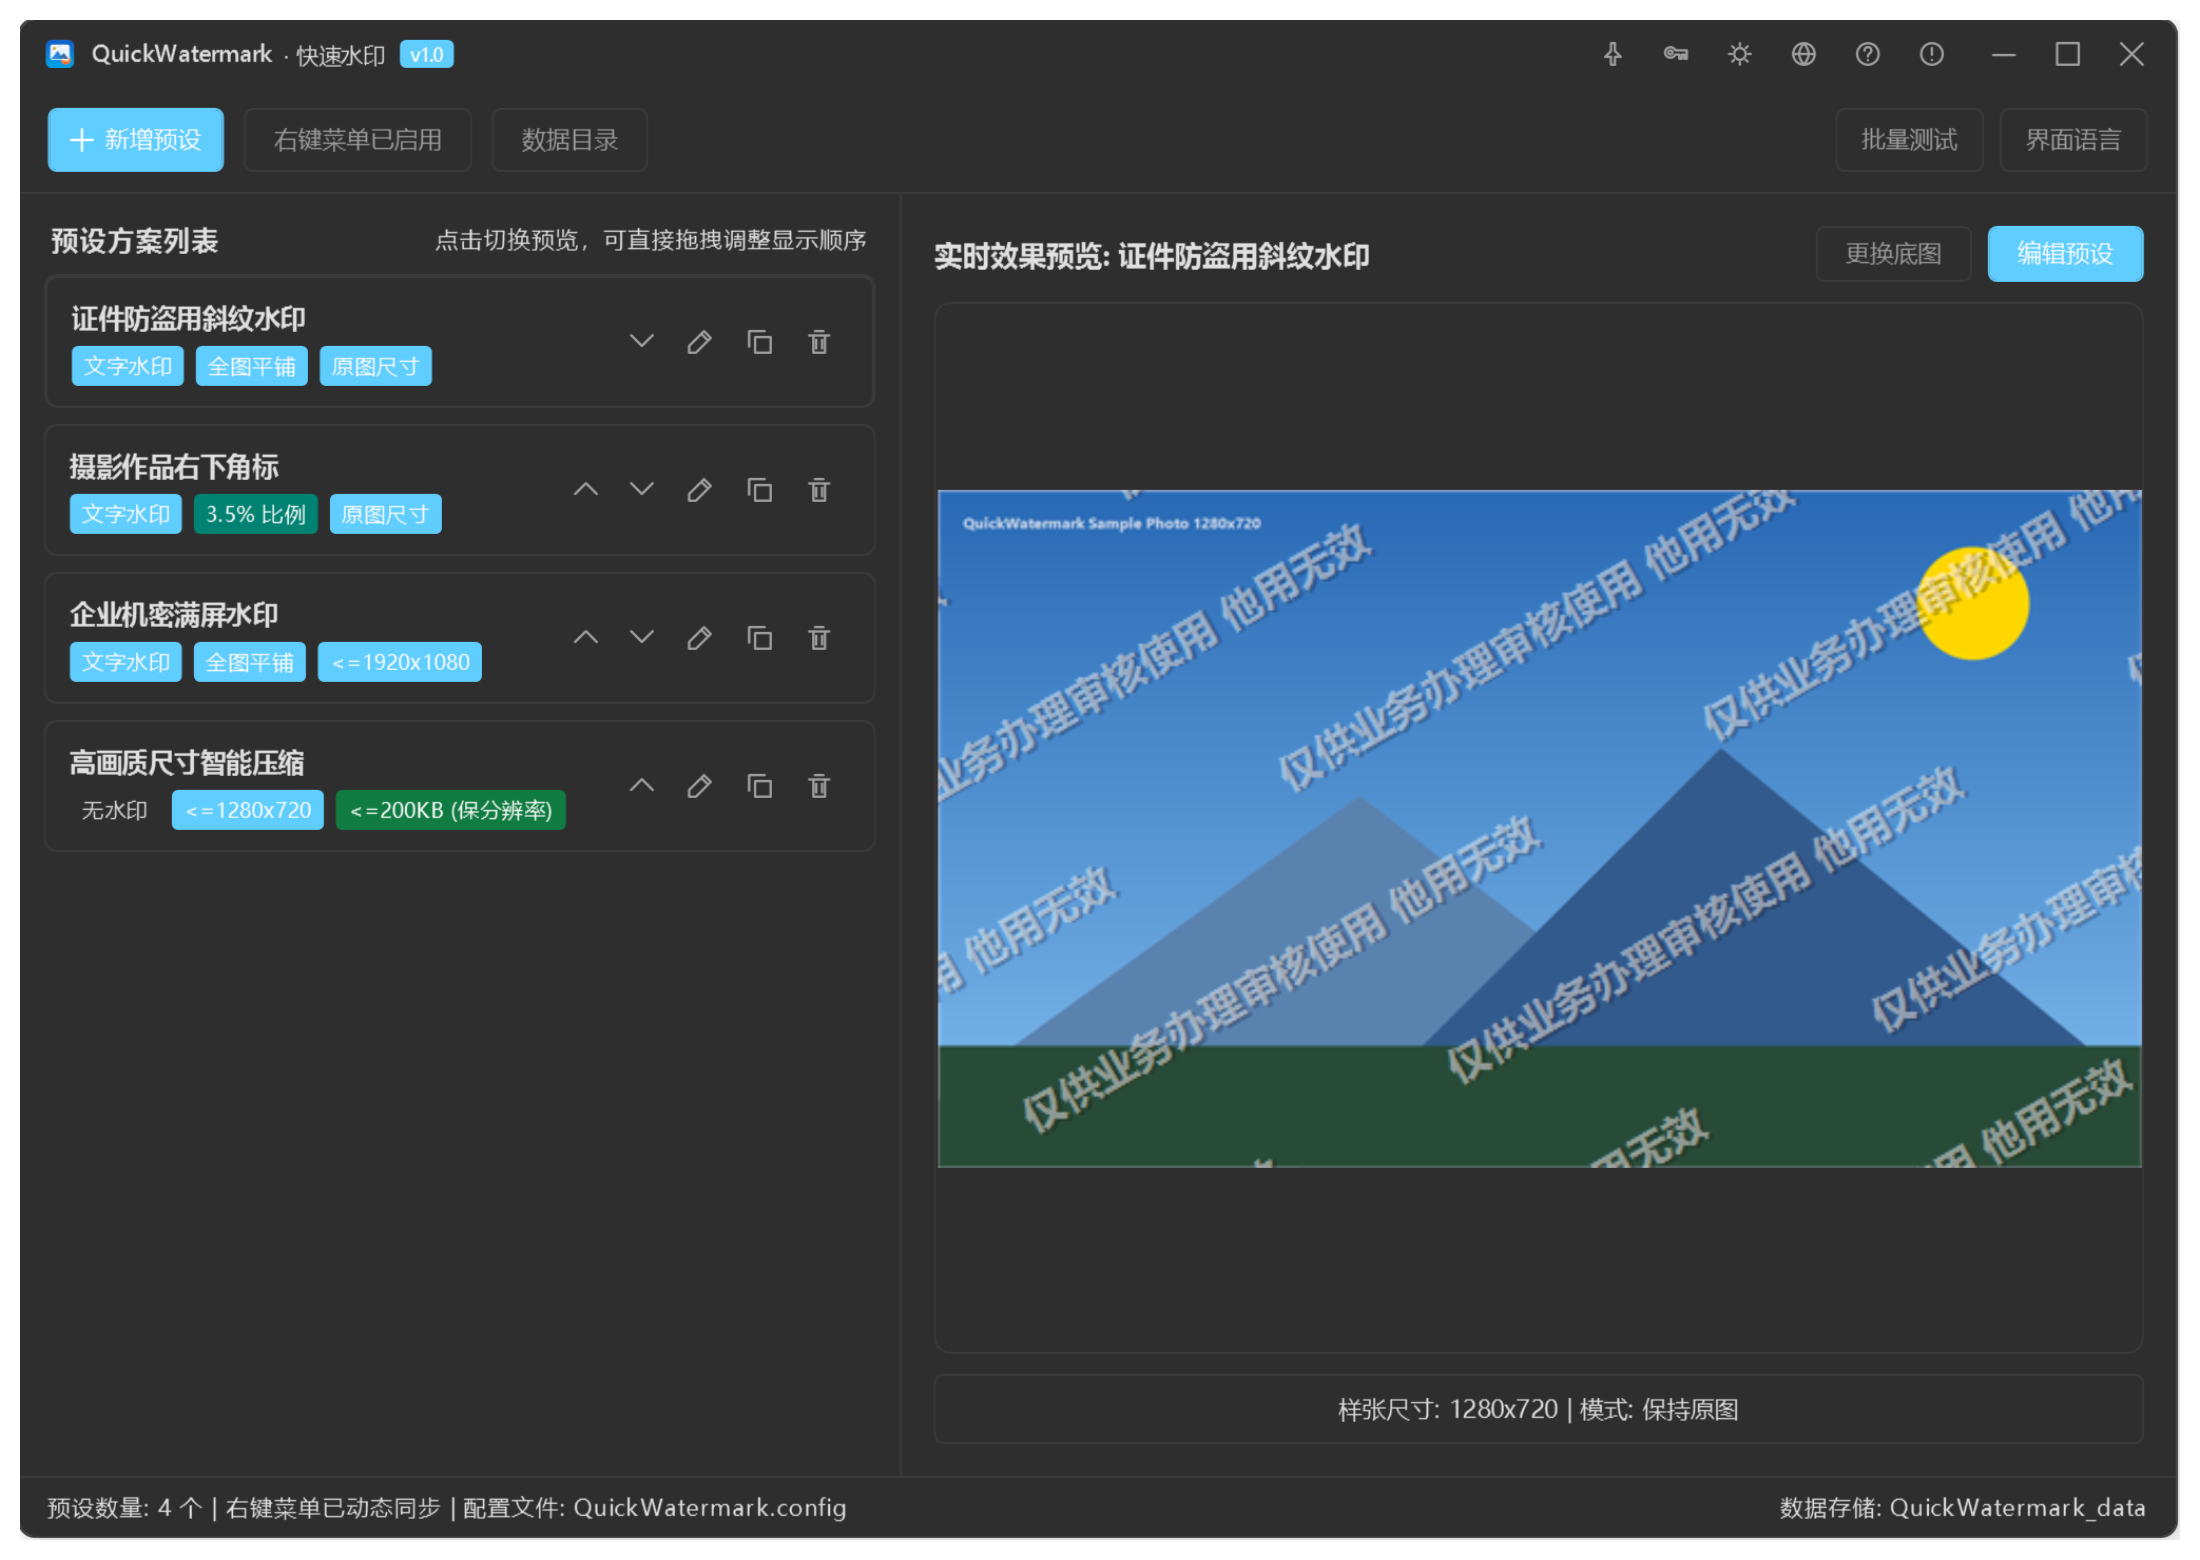Delete the 企业机密满屏水印 preset
This screenshot has width=2200, height=1560.
click(x=819, y=638)
